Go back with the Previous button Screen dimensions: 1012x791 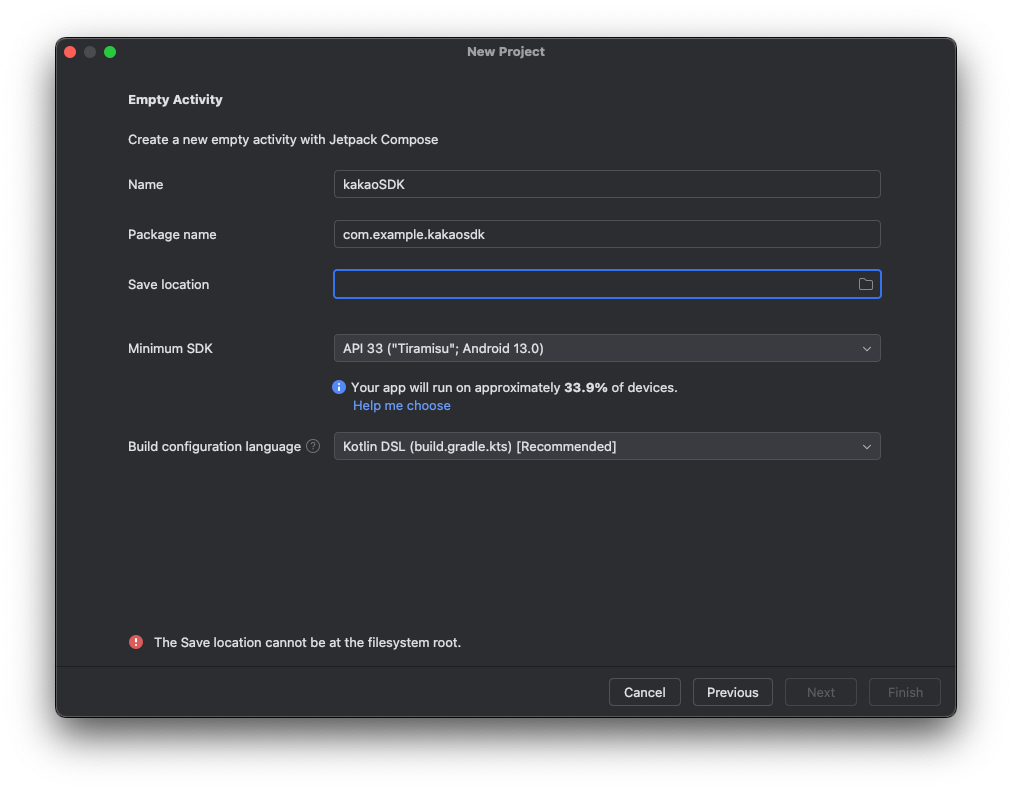[733, 692]
